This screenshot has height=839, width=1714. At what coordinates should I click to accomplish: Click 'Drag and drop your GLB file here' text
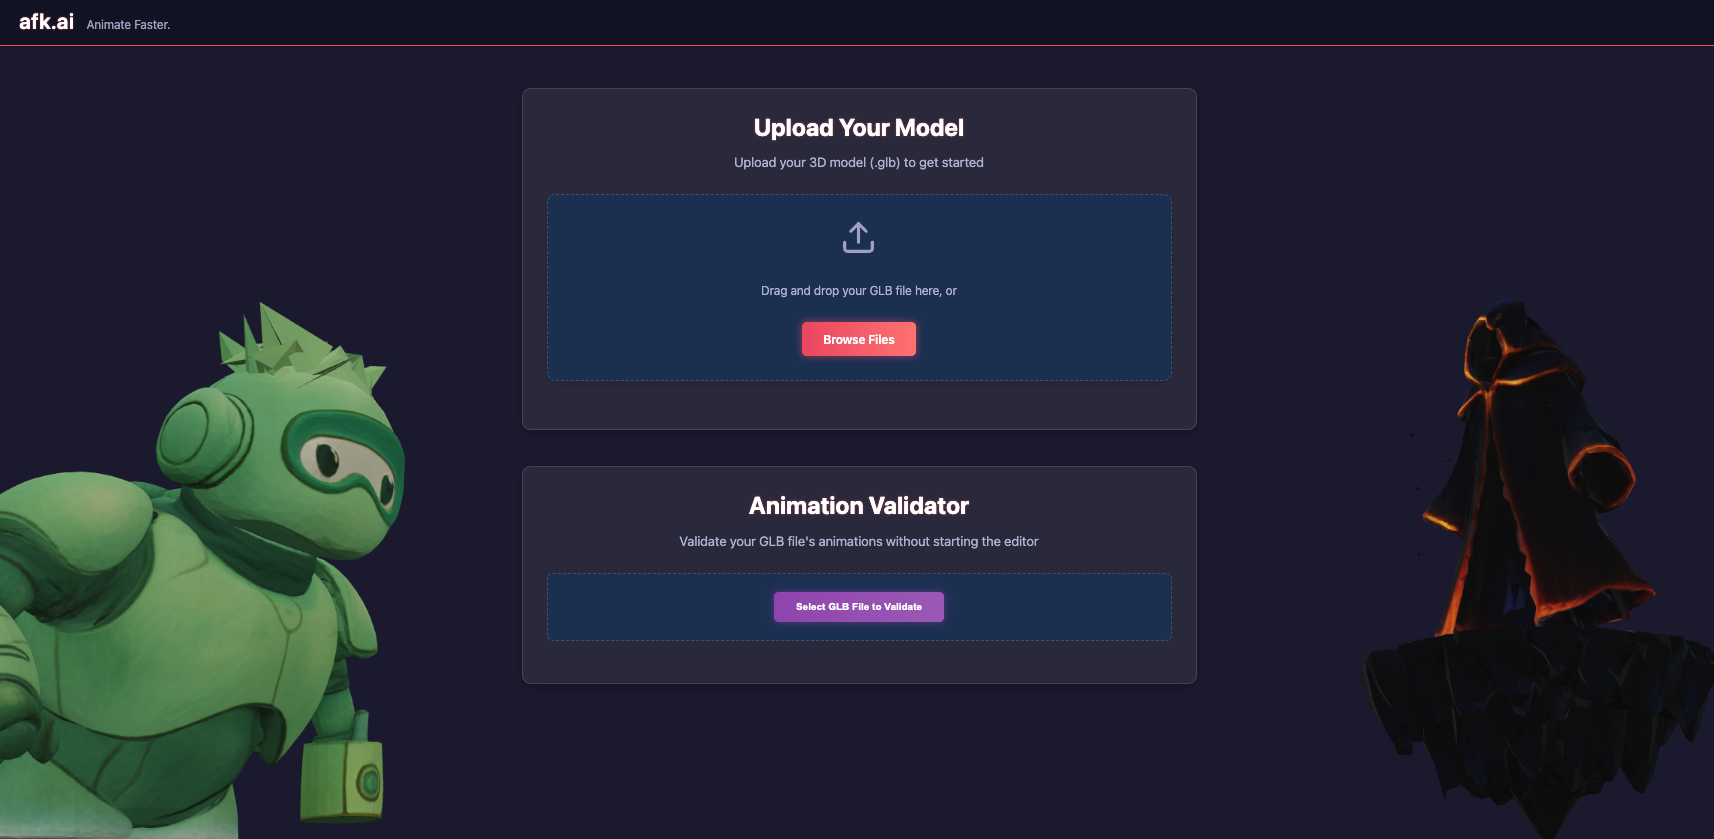858,290
